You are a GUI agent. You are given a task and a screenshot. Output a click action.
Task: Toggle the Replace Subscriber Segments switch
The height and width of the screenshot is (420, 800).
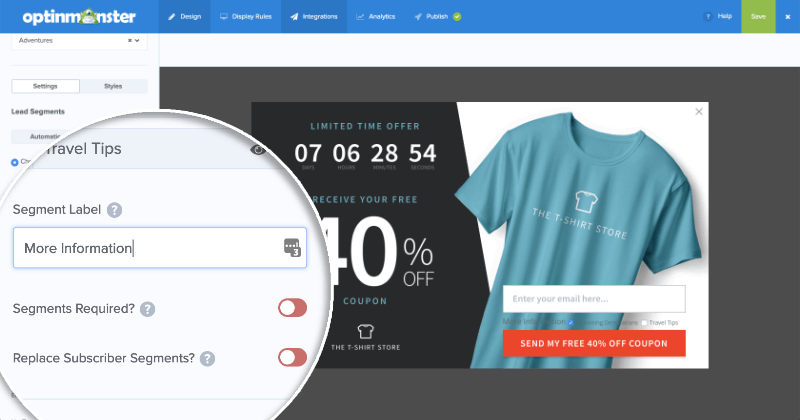[292, 357]
